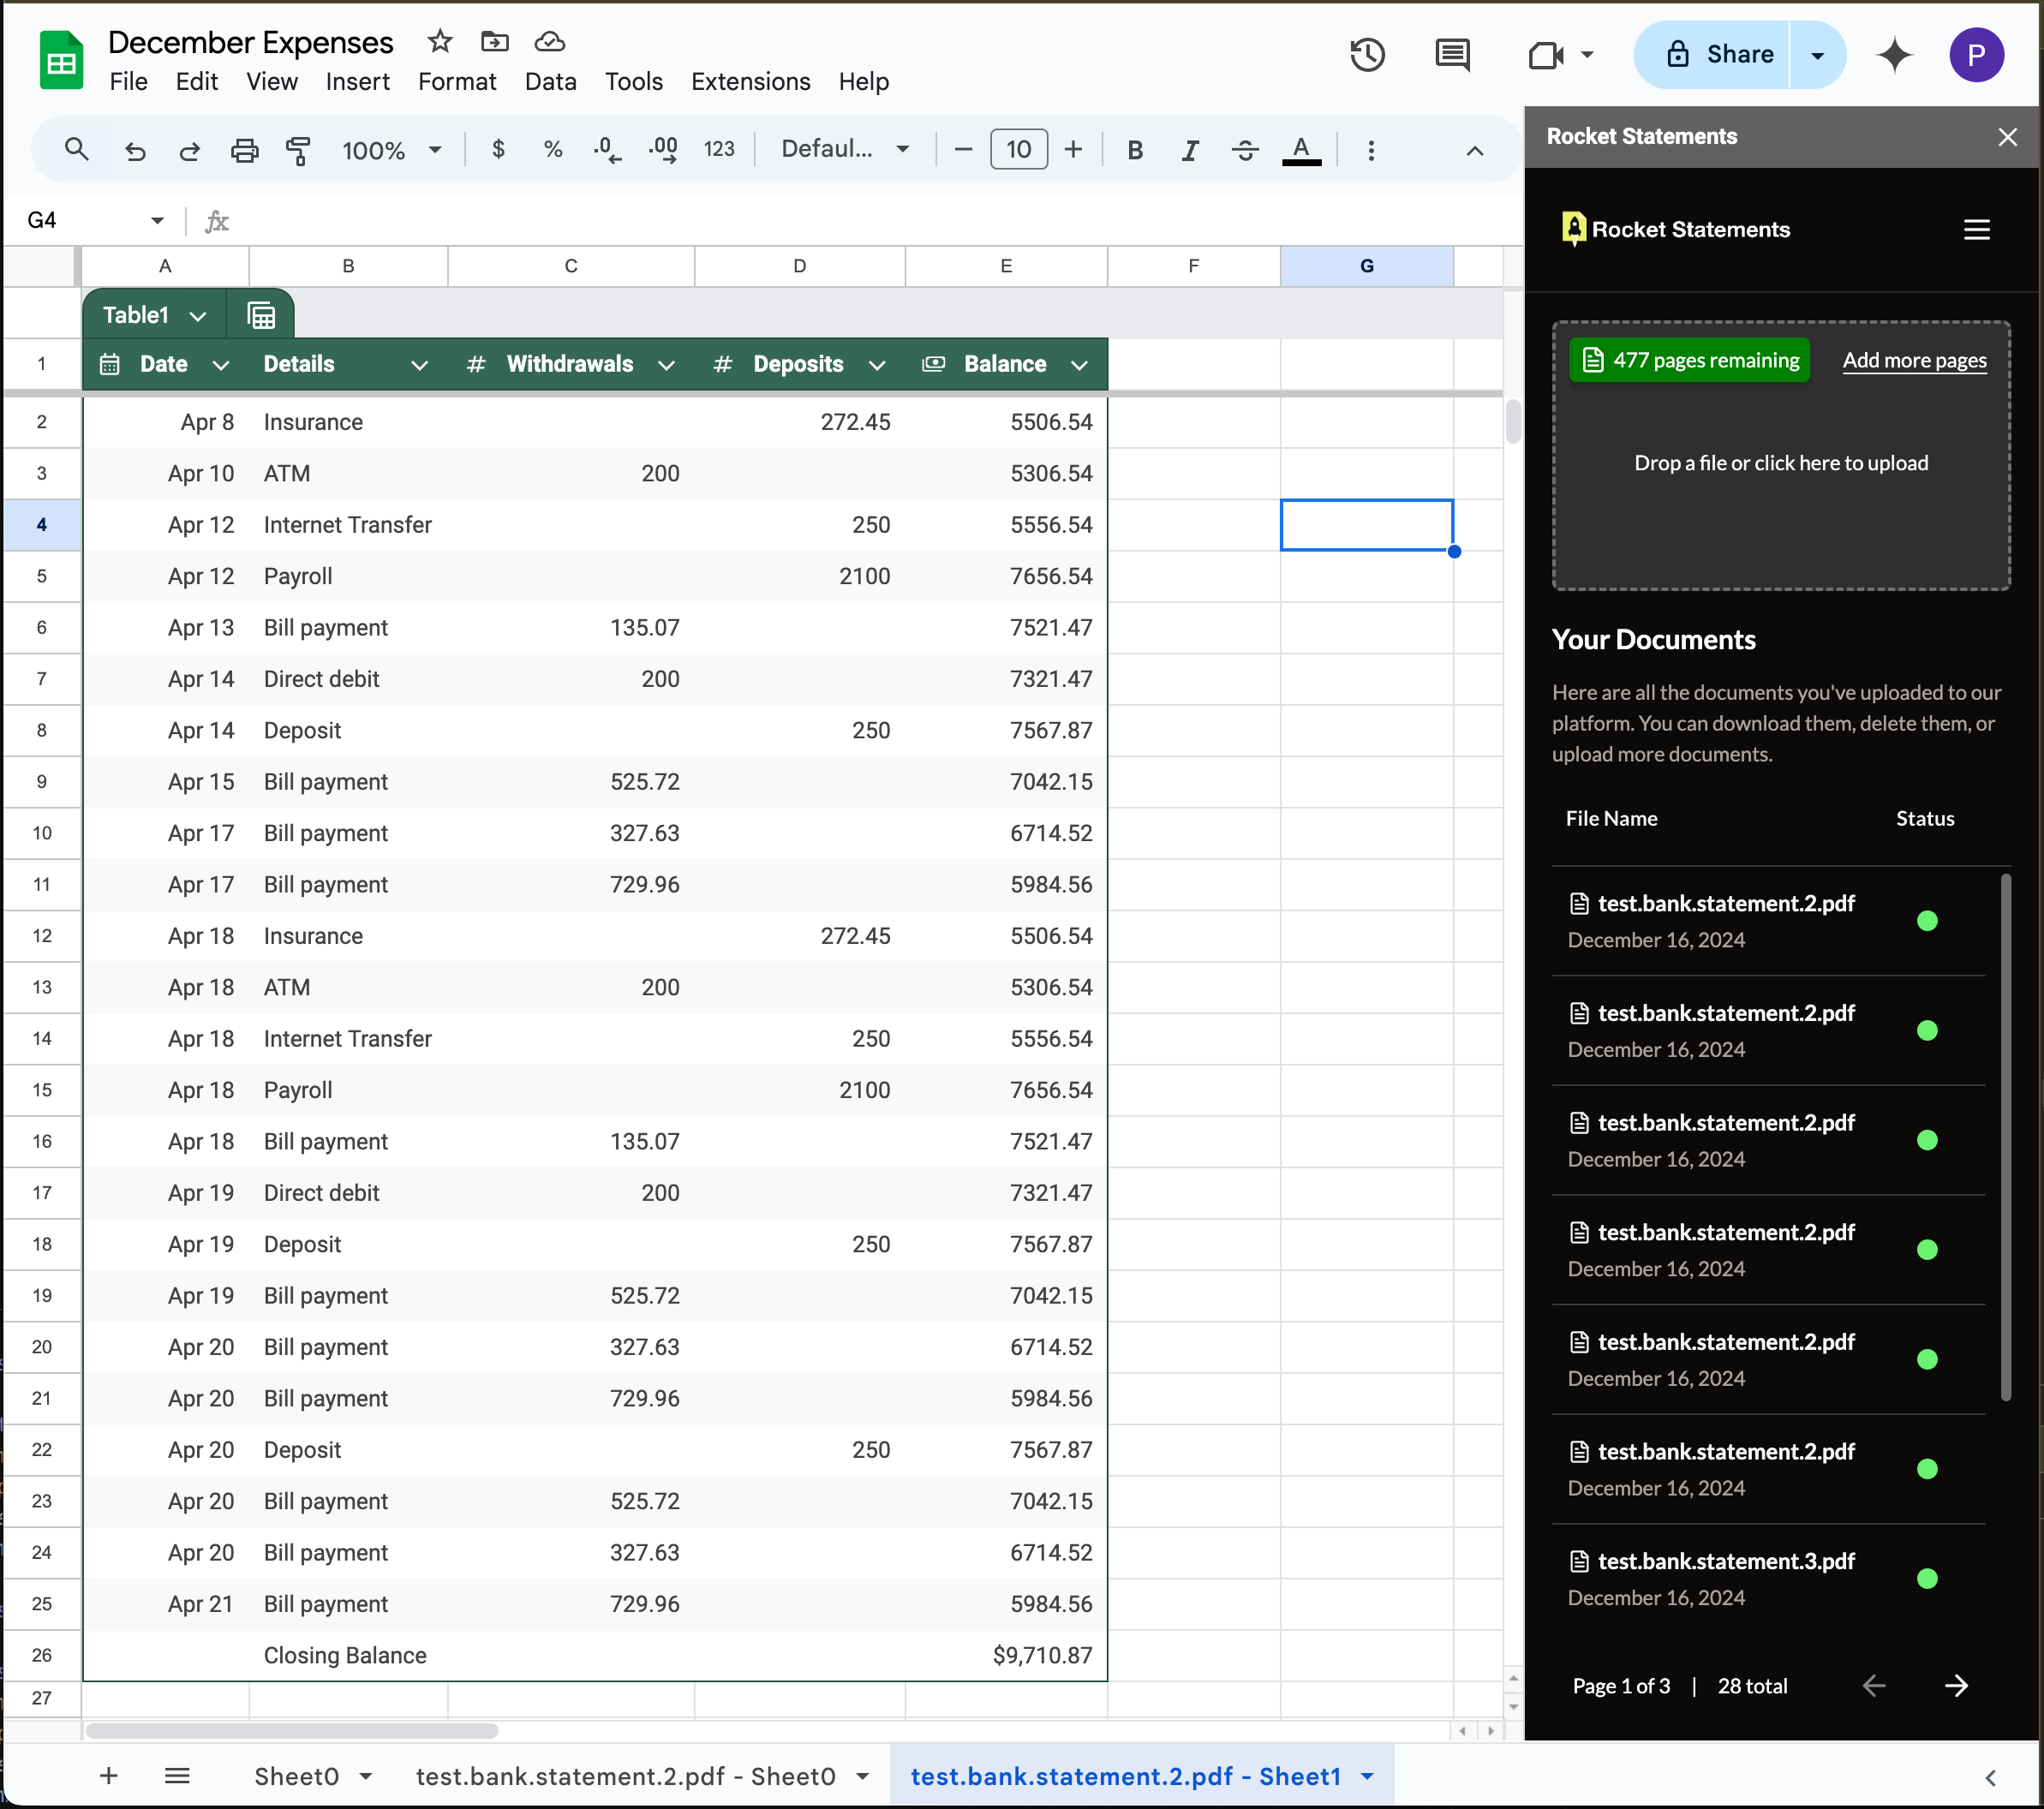The image size is (2044, 1809).
Task: Select the Paint format tool
Action: [298, 150]
